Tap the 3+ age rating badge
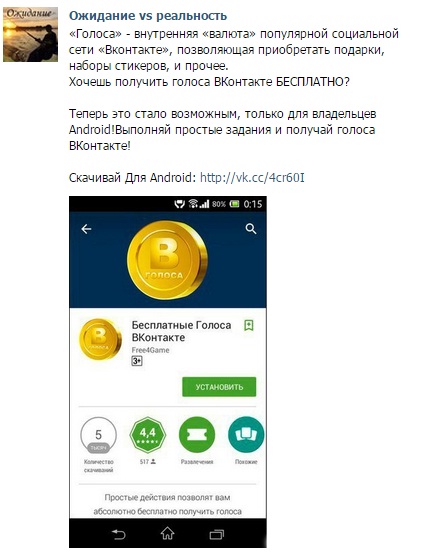 pos(137,361)
